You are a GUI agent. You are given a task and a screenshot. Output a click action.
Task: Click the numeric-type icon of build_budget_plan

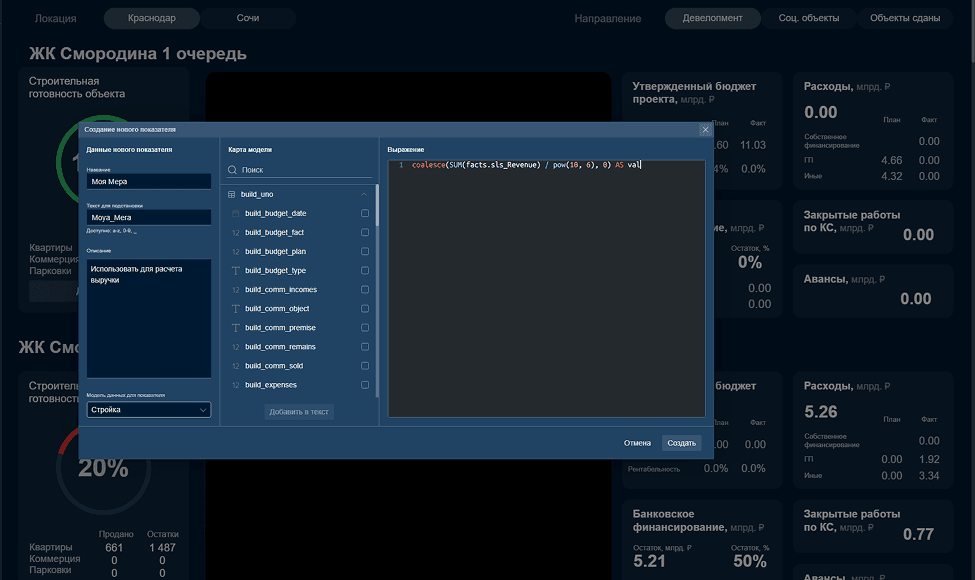click(x=236, y=252)
